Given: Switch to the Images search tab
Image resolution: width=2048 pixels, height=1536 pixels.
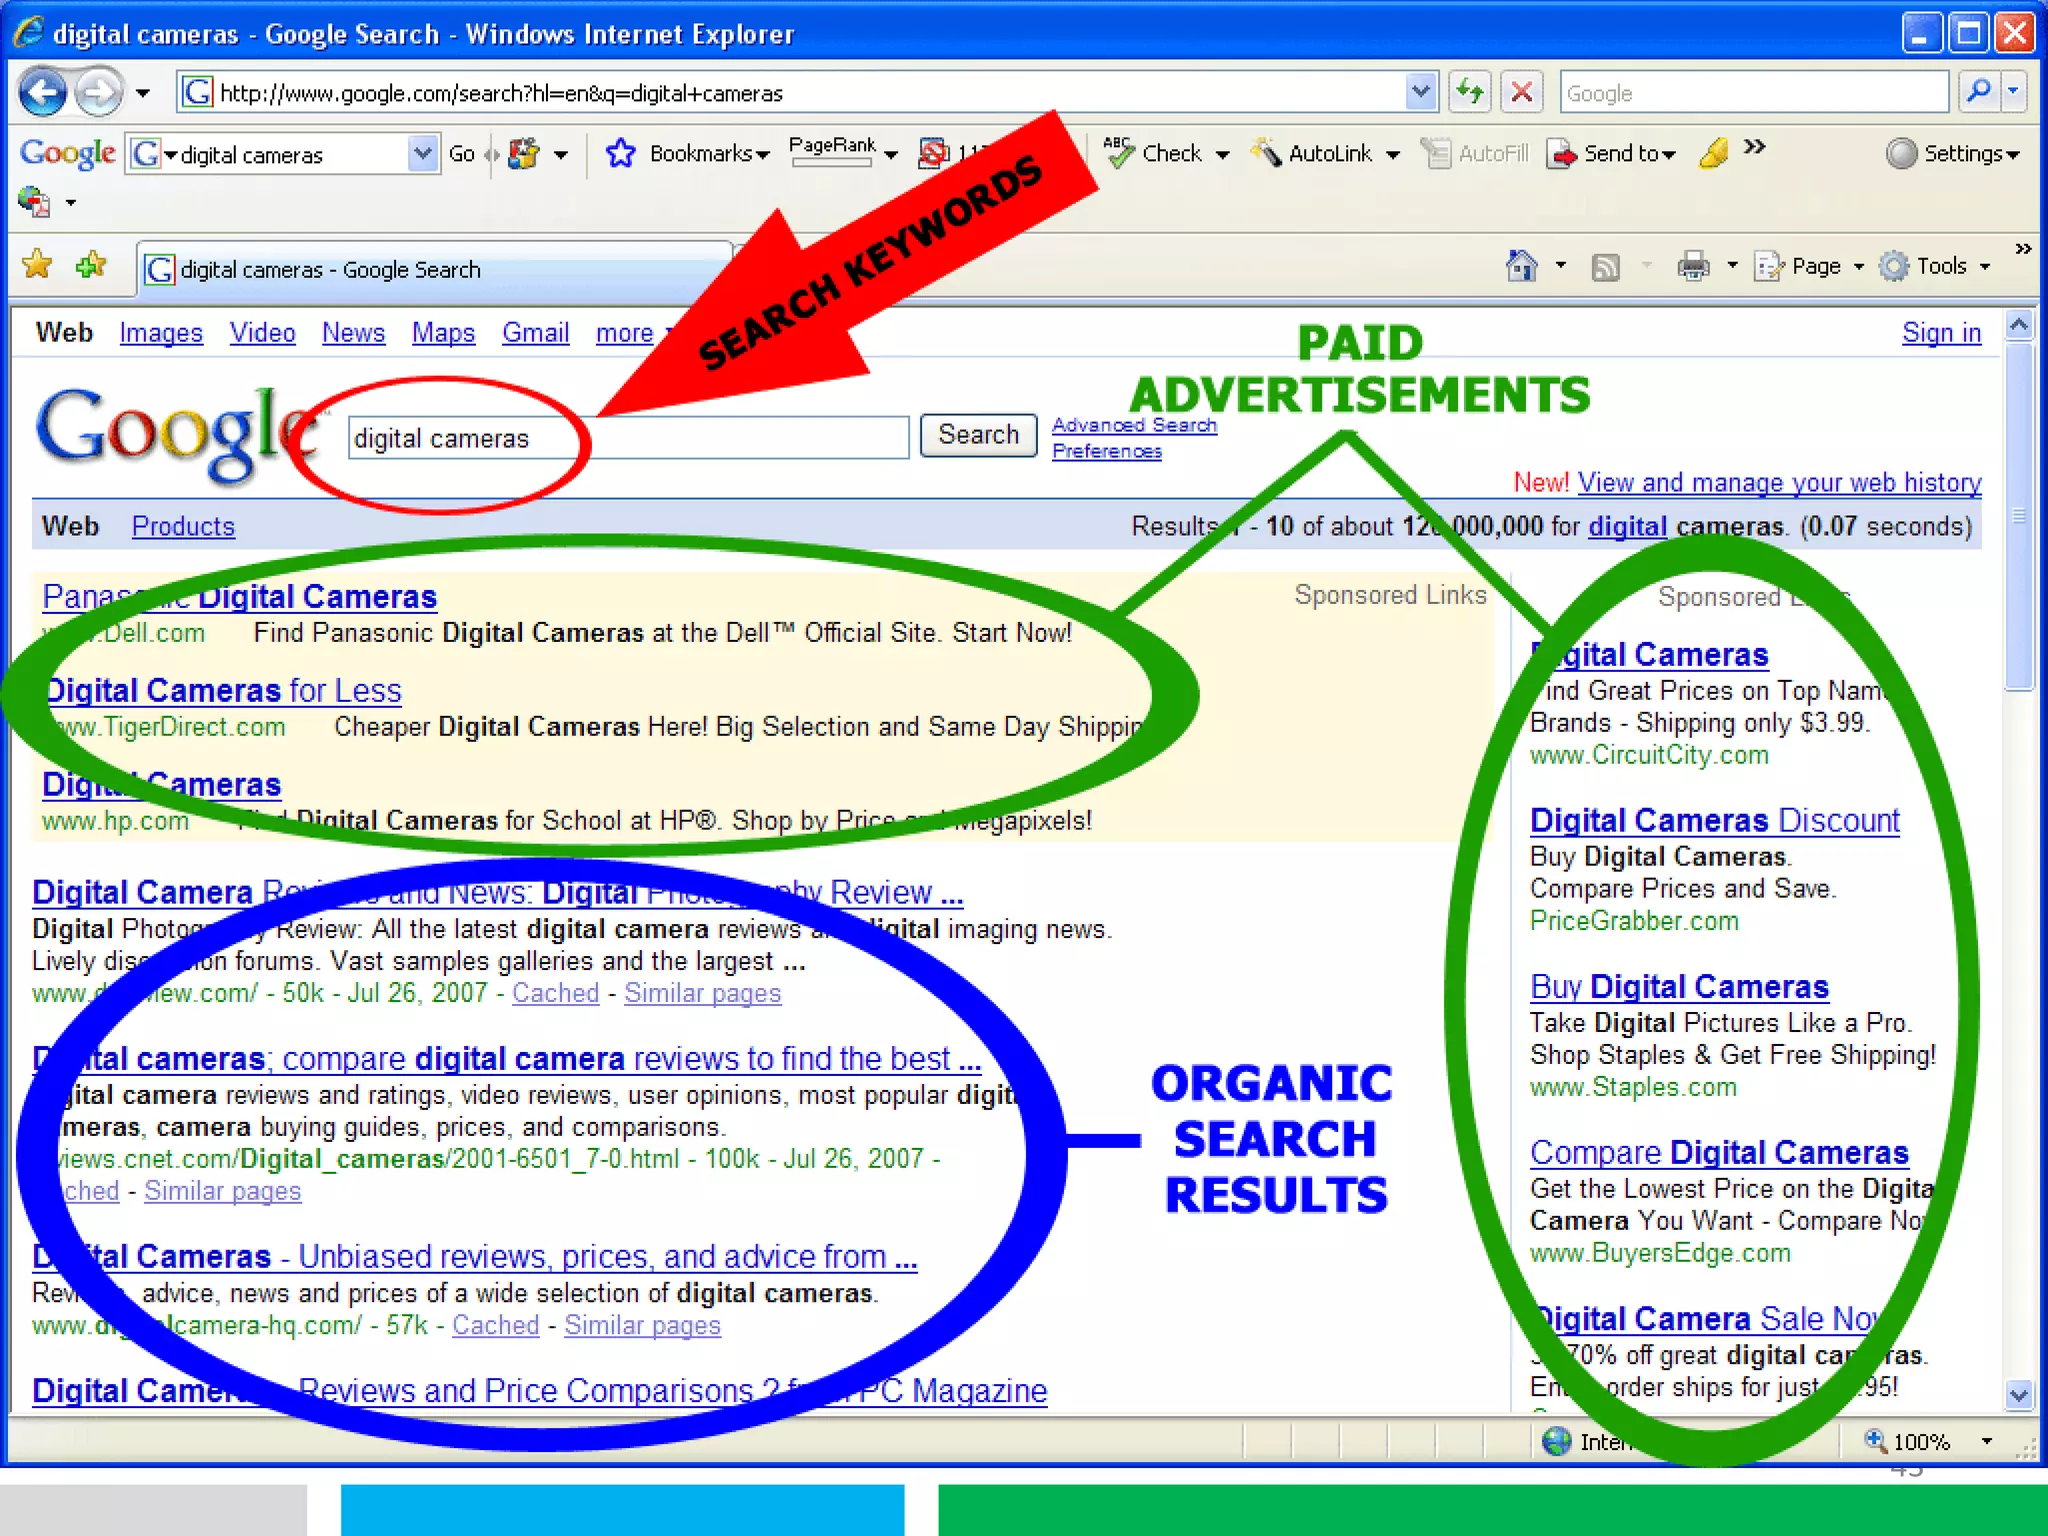Looking at the screenshot, I should tap(161, 333).
